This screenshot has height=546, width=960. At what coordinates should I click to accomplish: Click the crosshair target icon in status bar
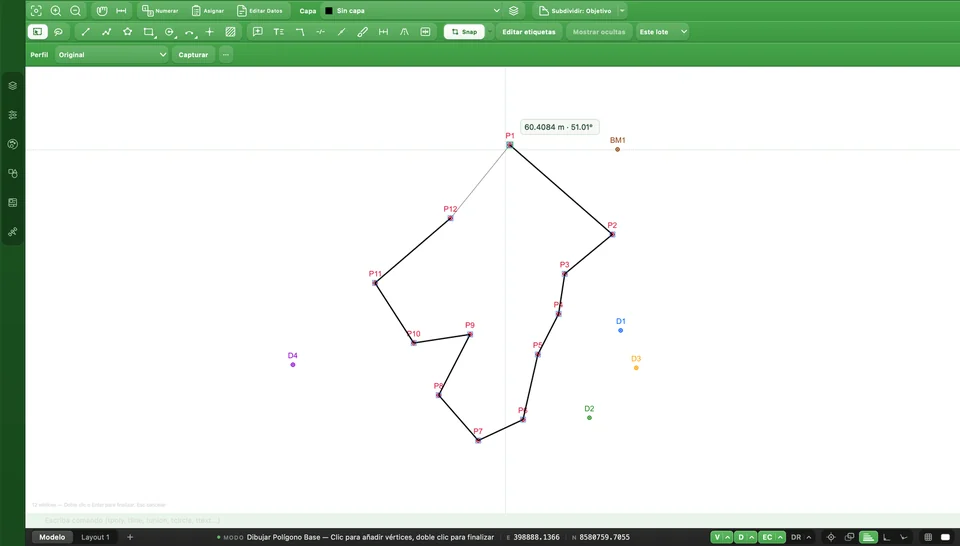831,537
